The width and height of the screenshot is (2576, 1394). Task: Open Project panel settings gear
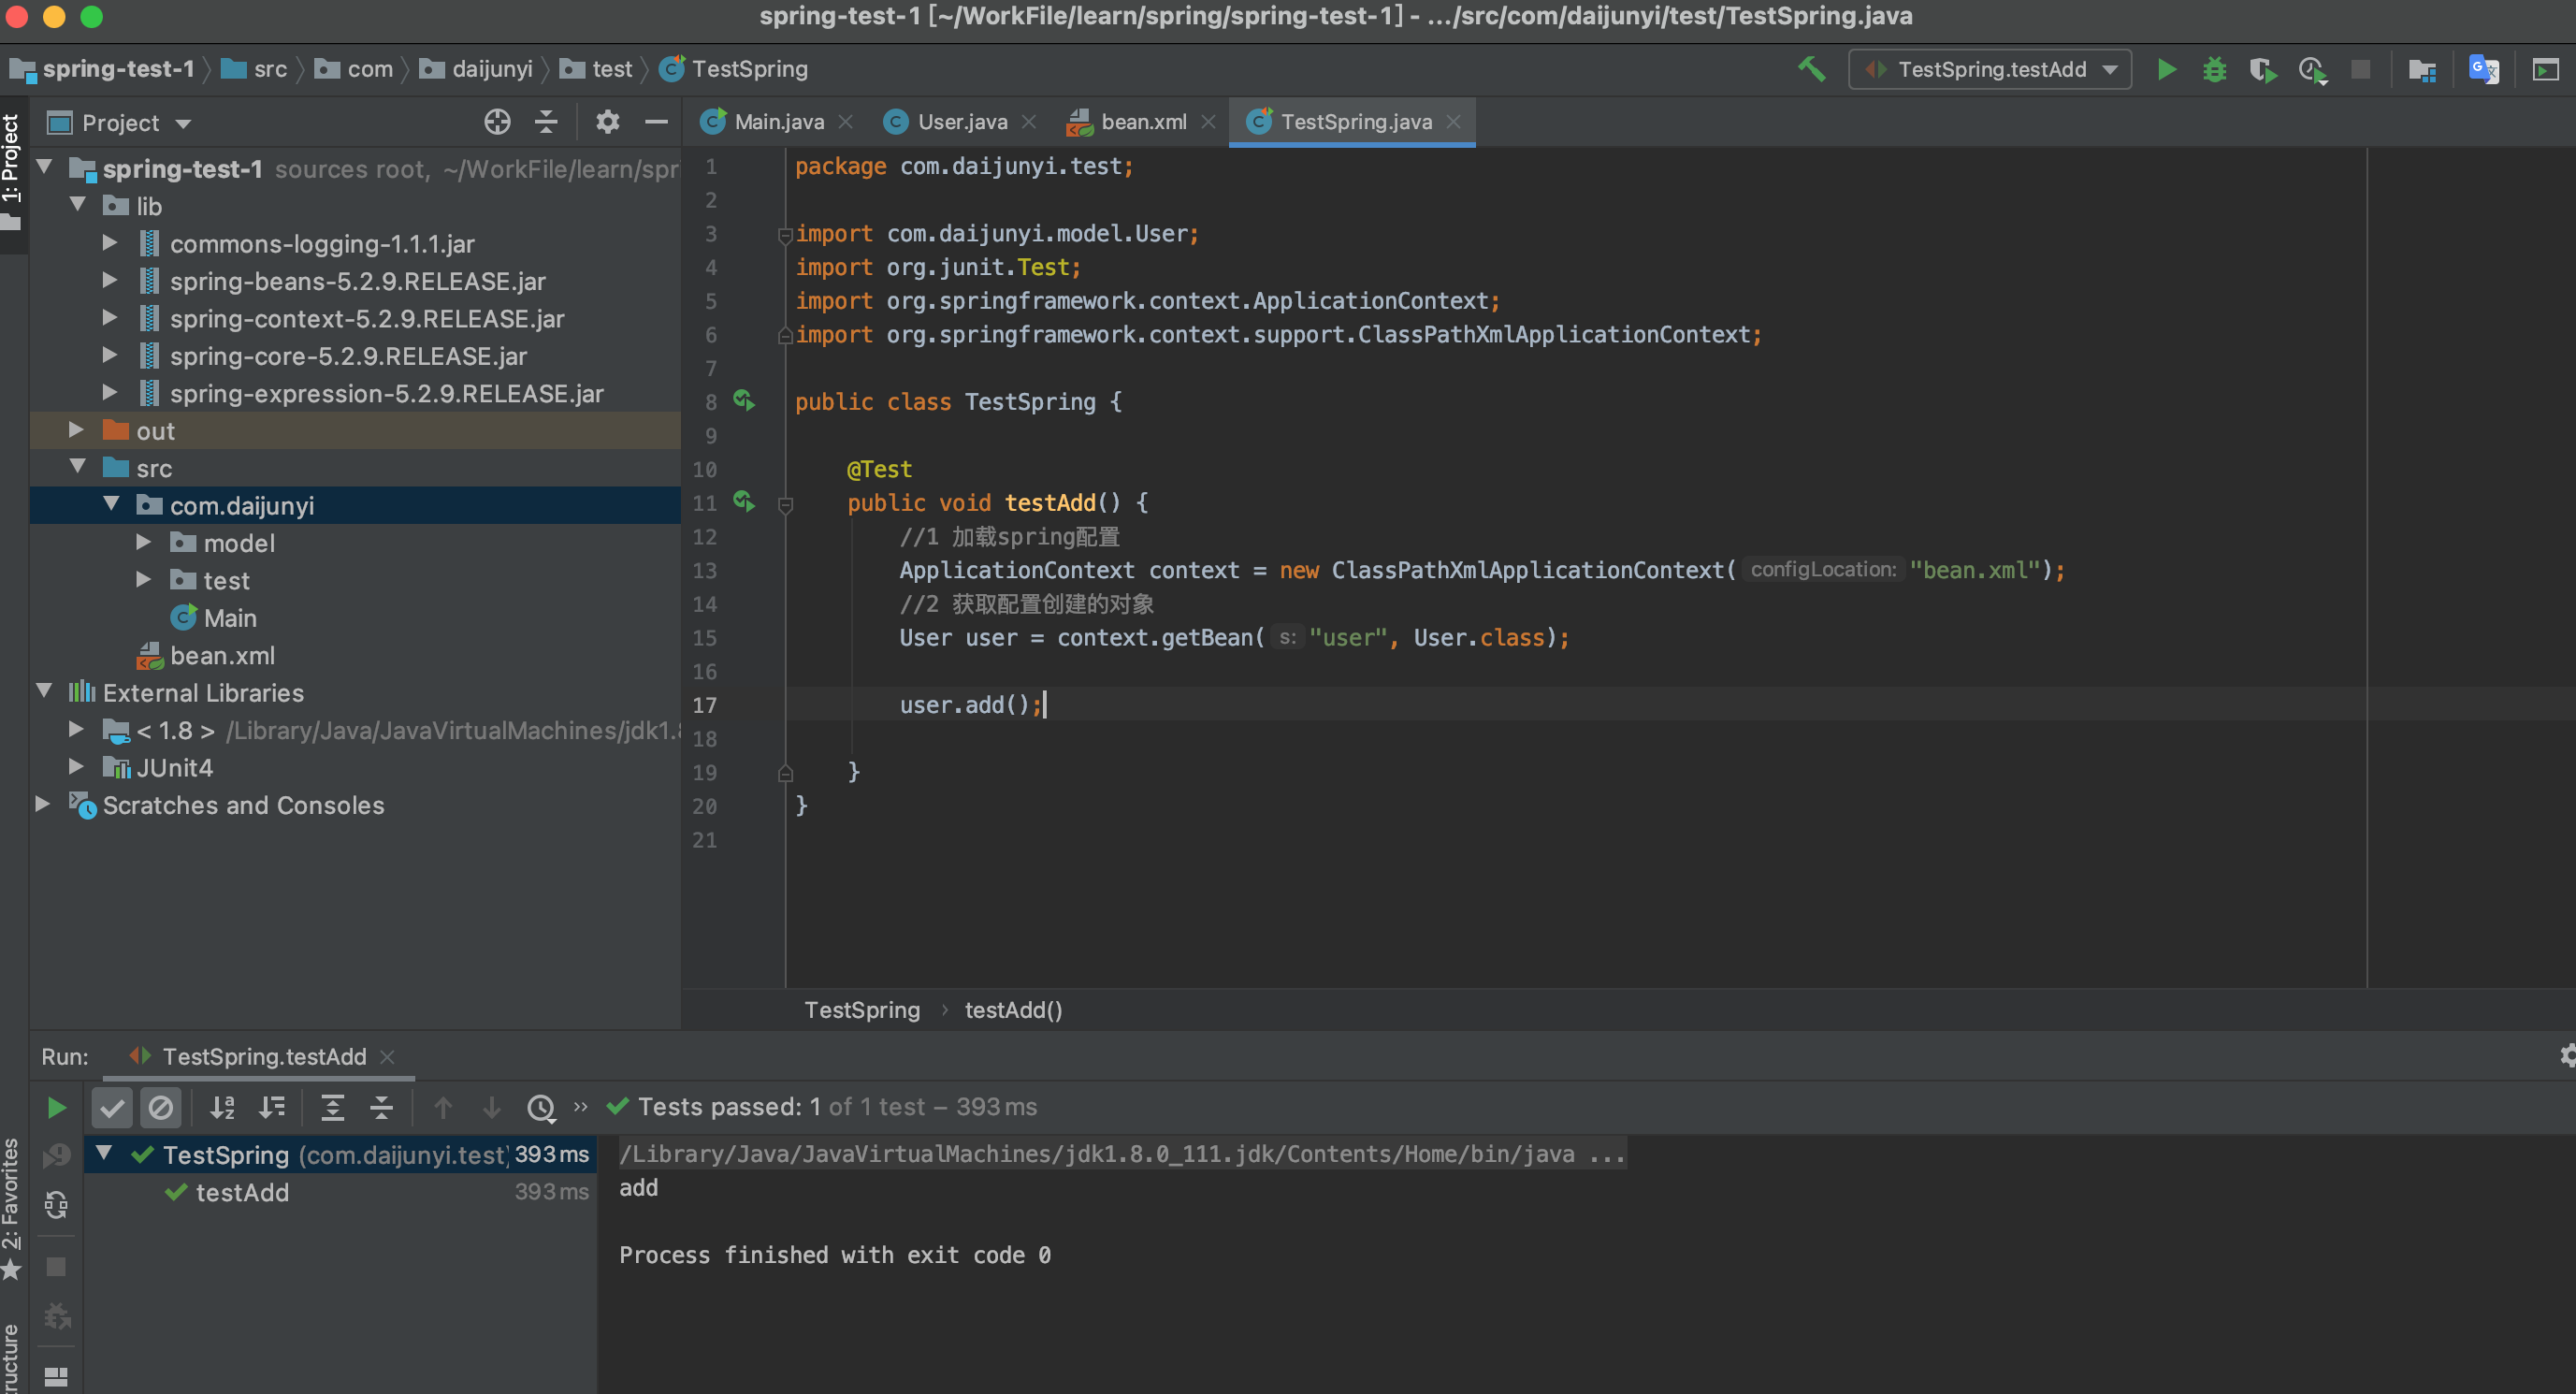[607, 122]
